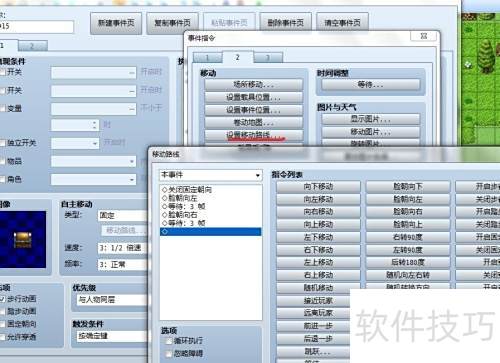Viewport: 500px width, 363px height.
Task: Open the 优先级 dropdown 与人物同层
Action: (x=112, y=300)
